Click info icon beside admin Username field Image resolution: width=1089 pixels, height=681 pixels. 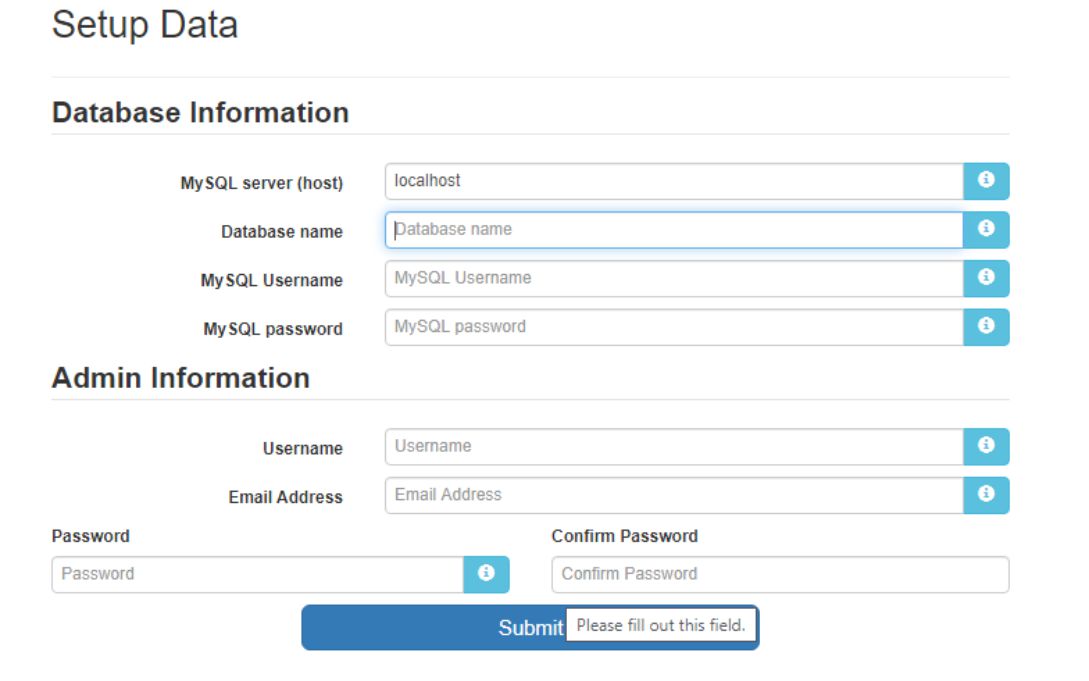tap(986, 446)
